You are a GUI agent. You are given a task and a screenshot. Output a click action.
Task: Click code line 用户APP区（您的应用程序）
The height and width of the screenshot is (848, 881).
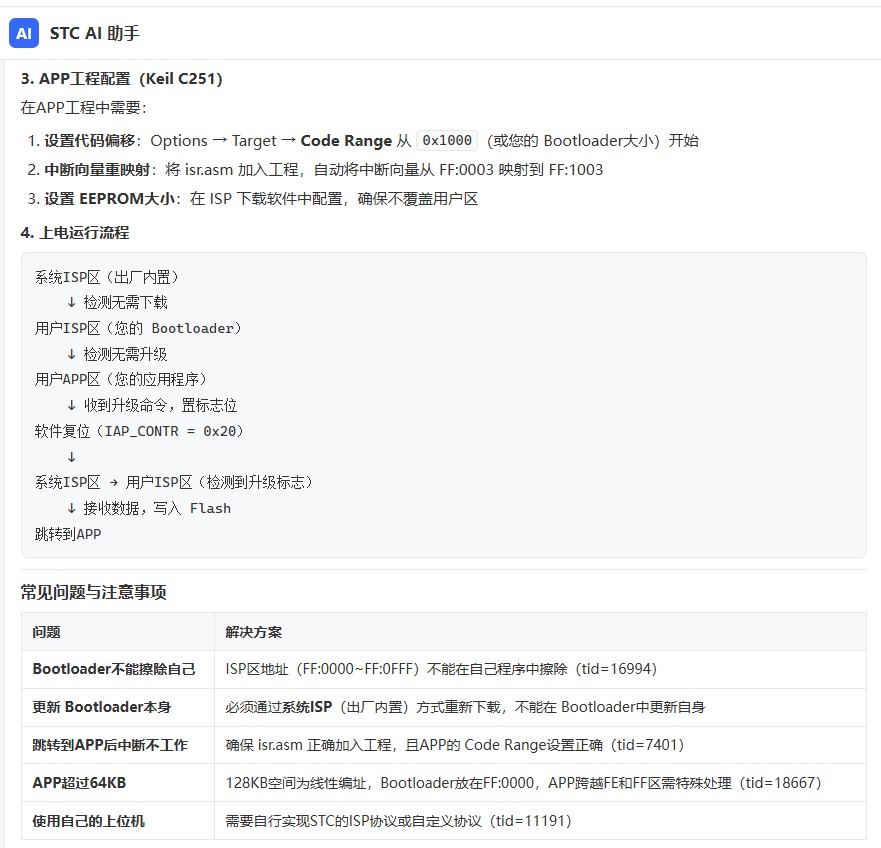coord(121,379)
